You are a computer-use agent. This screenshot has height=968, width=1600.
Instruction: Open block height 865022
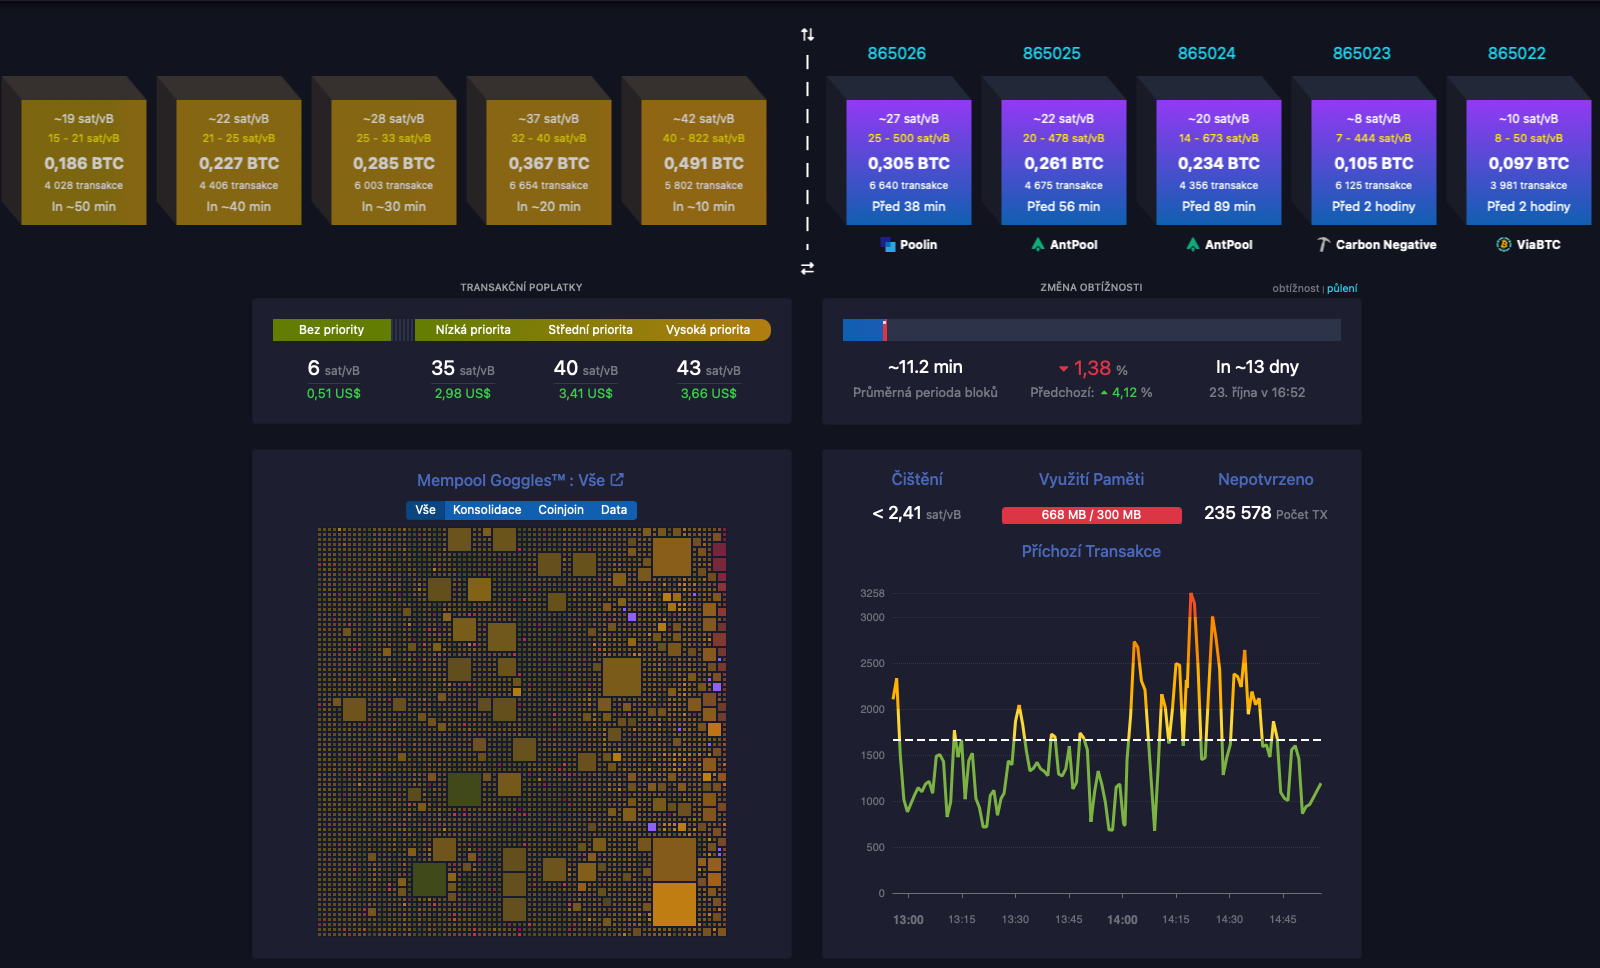click(1516, 53)
